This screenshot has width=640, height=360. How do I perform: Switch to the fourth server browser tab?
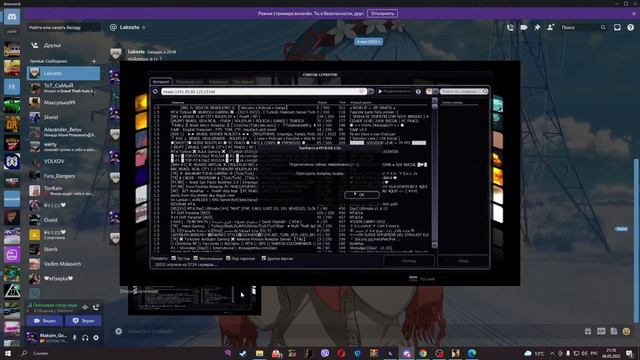(x=244, y=82)
